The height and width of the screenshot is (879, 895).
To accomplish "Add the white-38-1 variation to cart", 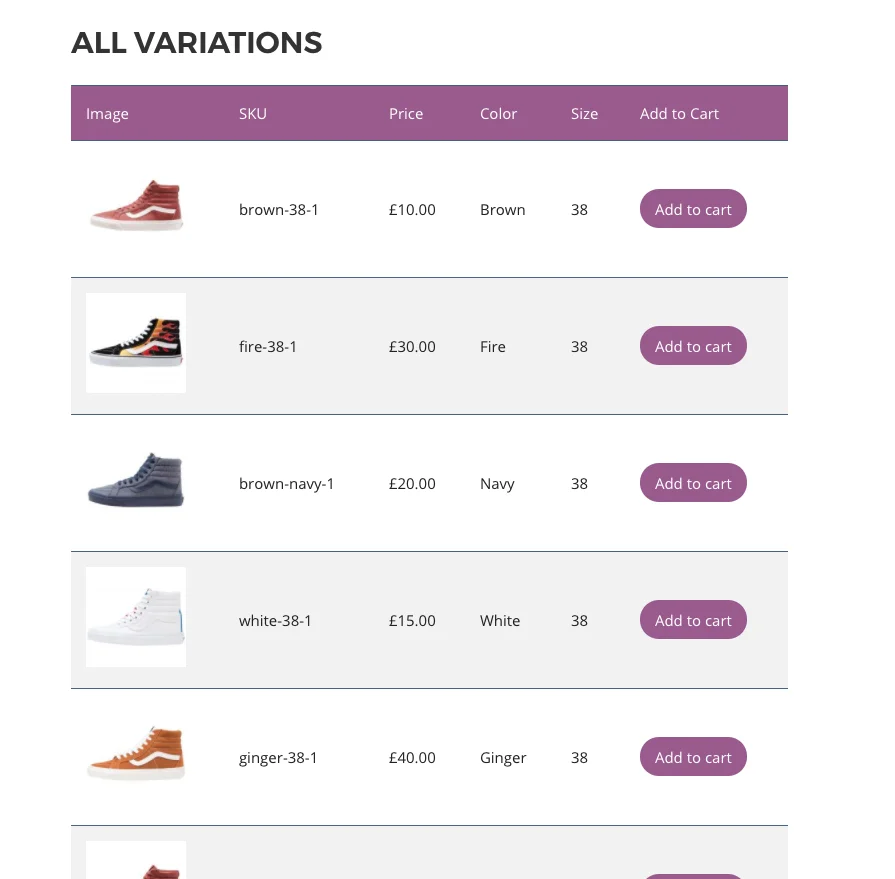I will (x=693, y=620).
